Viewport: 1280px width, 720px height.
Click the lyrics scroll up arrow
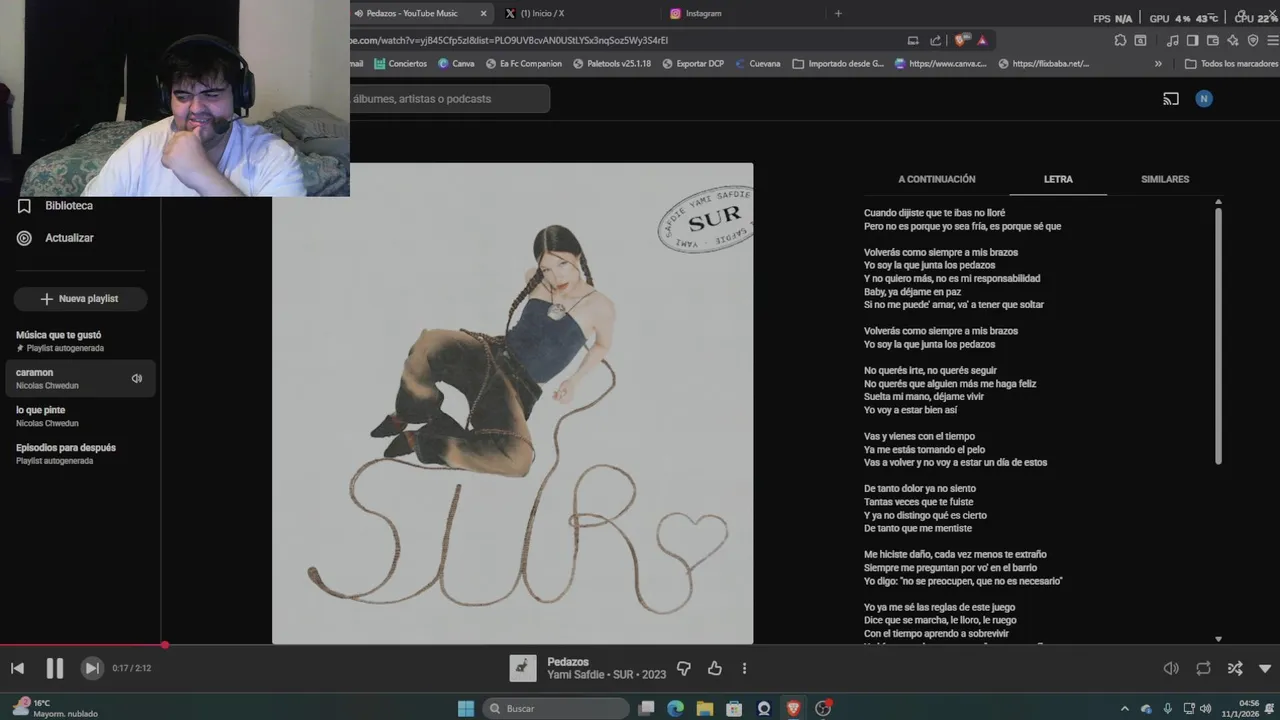pyautogui.click(x=1218, y=202)
